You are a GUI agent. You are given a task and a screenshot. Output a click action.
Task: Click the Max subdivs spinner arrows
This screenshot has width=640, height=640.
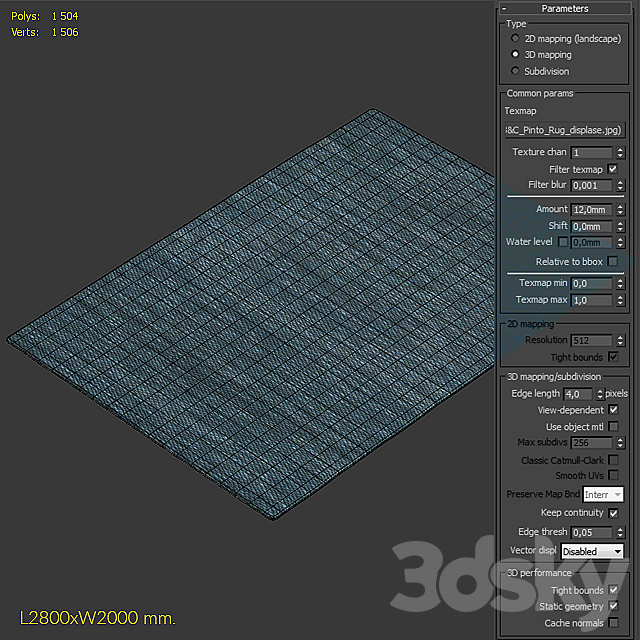620,443
